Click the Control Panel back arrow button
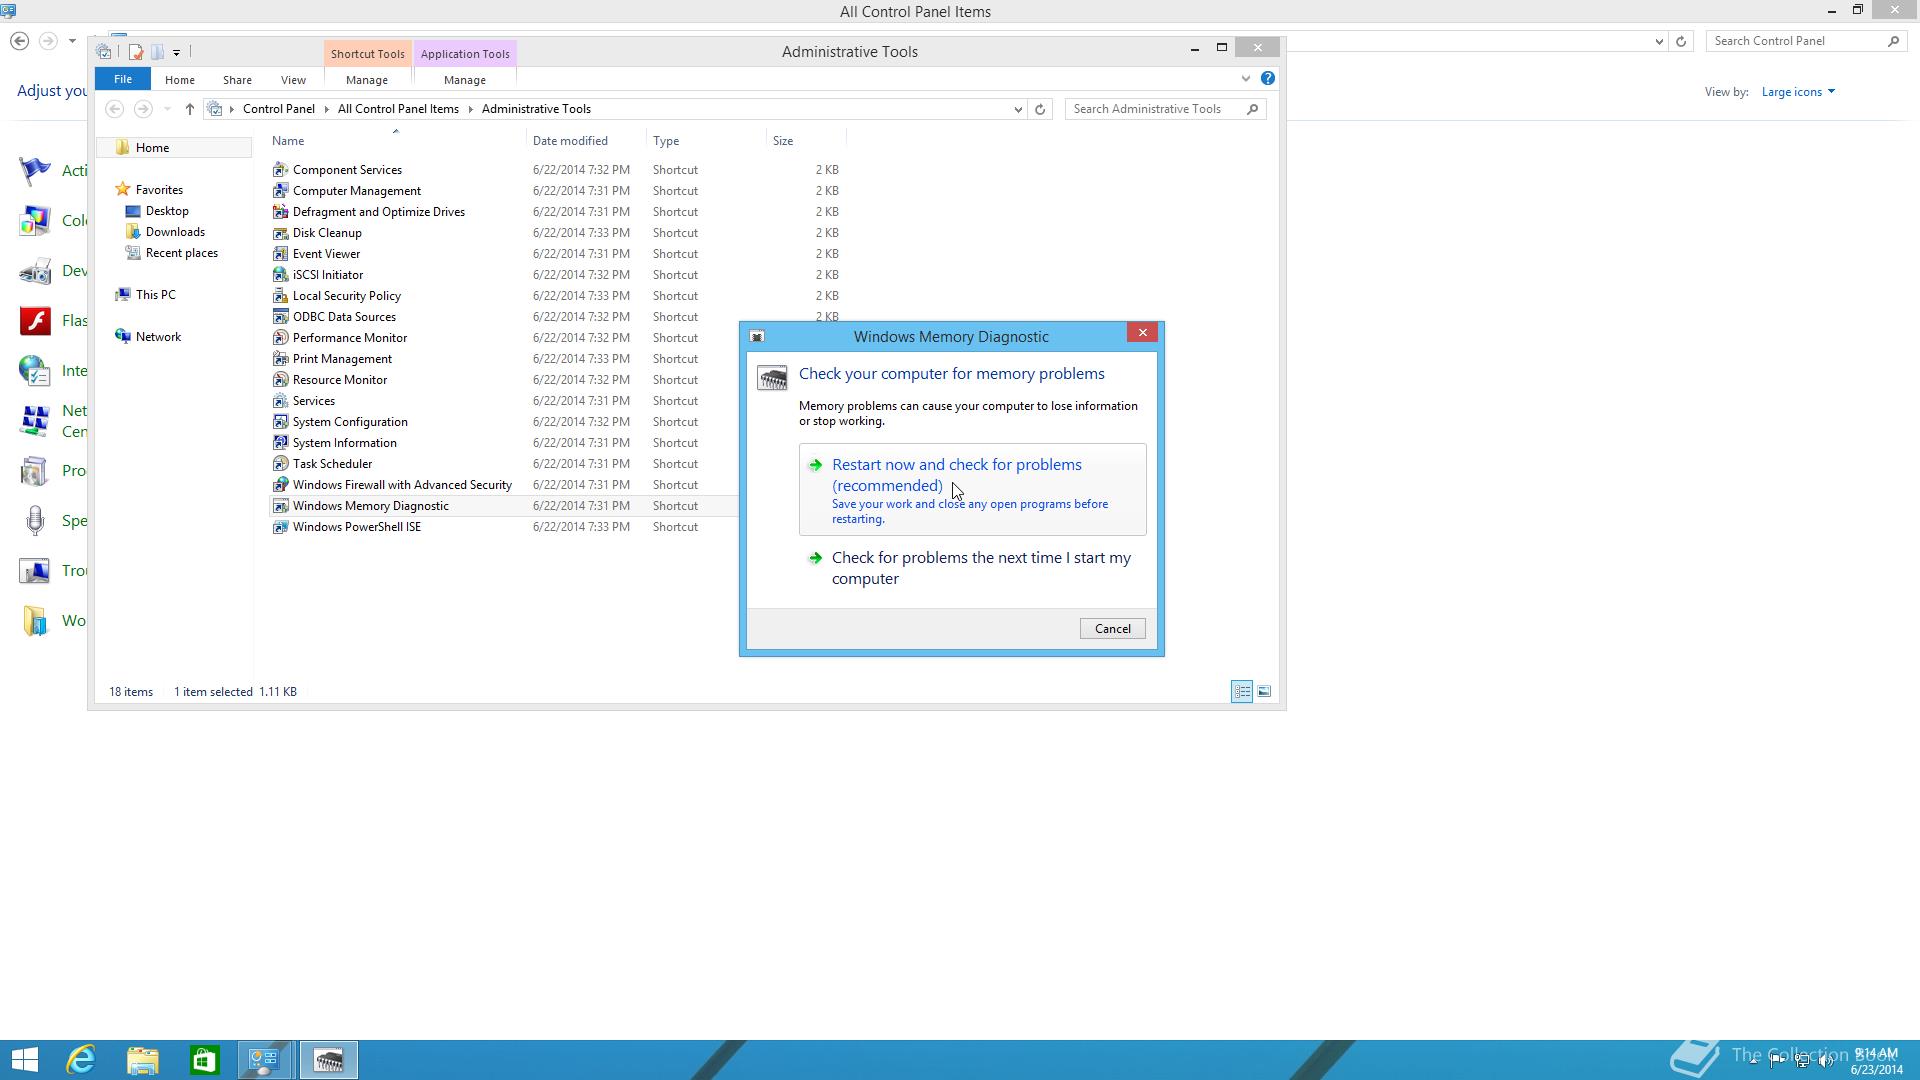1920x1080 pixels. coord(19,41)
